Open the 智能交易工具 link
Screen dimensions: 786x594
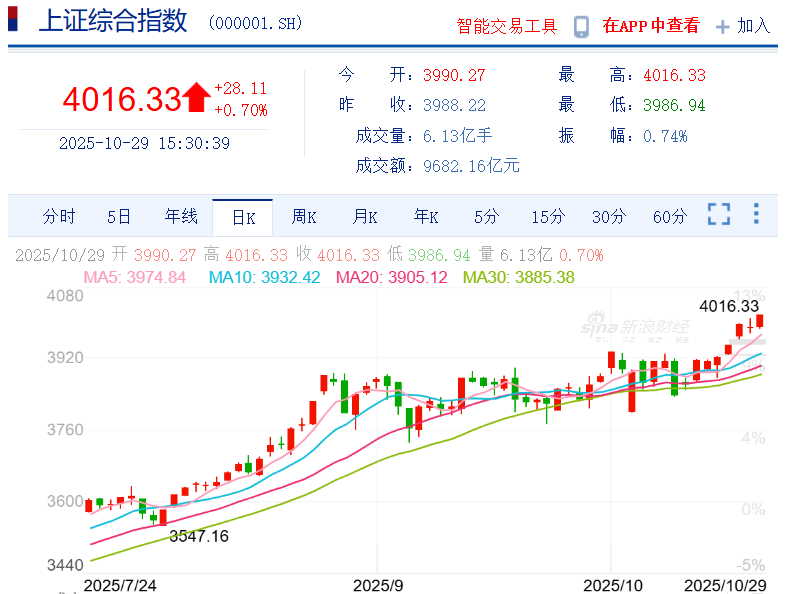[x=506, y=27]
